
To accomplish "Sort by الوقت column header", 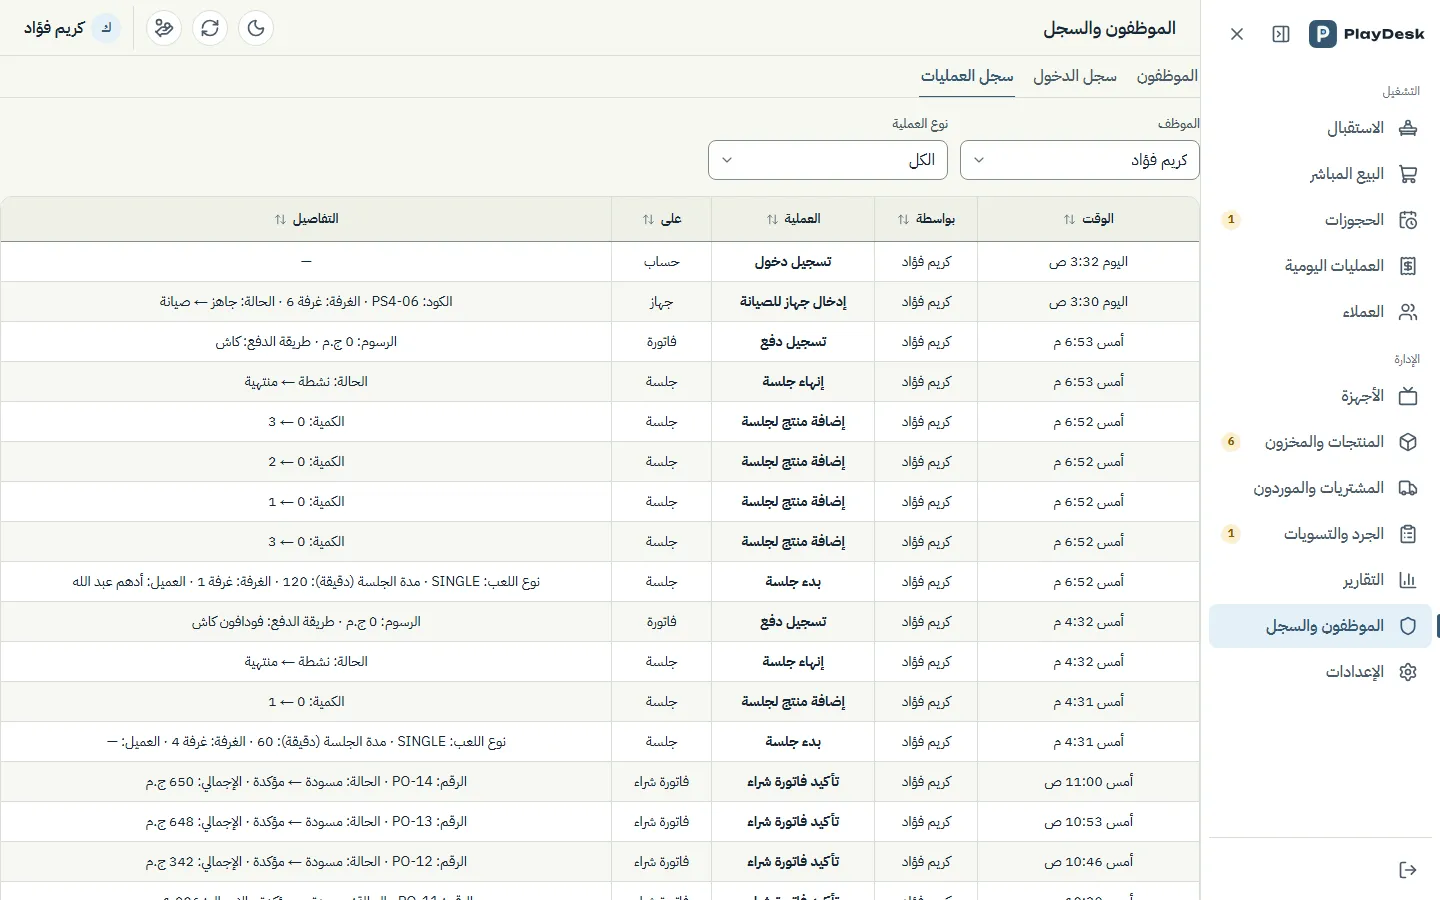I will [1088, 219].
